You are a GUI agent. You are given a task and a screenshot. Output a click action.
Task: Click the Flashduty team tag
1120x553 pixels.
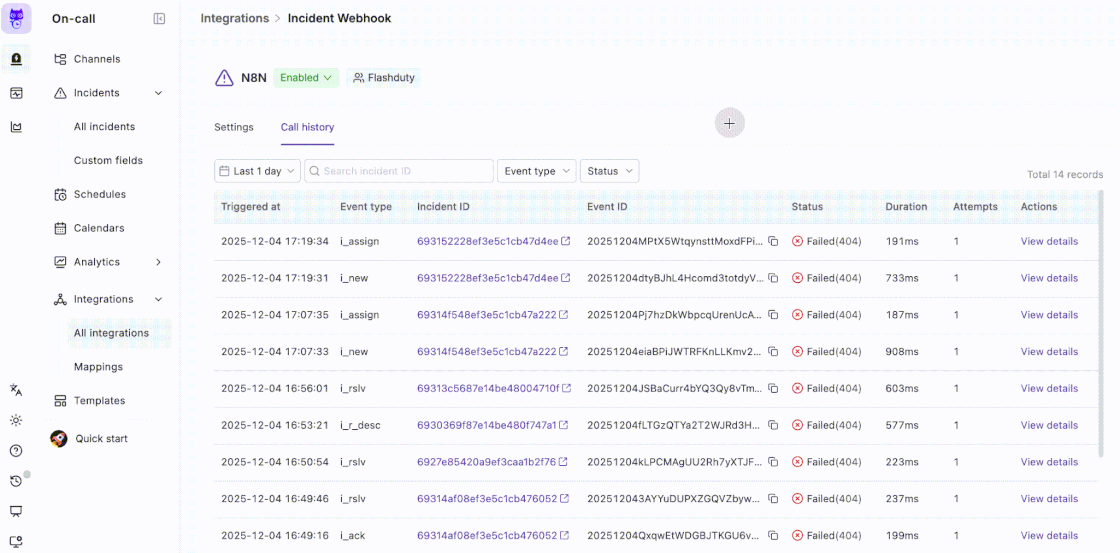(384, 78)
